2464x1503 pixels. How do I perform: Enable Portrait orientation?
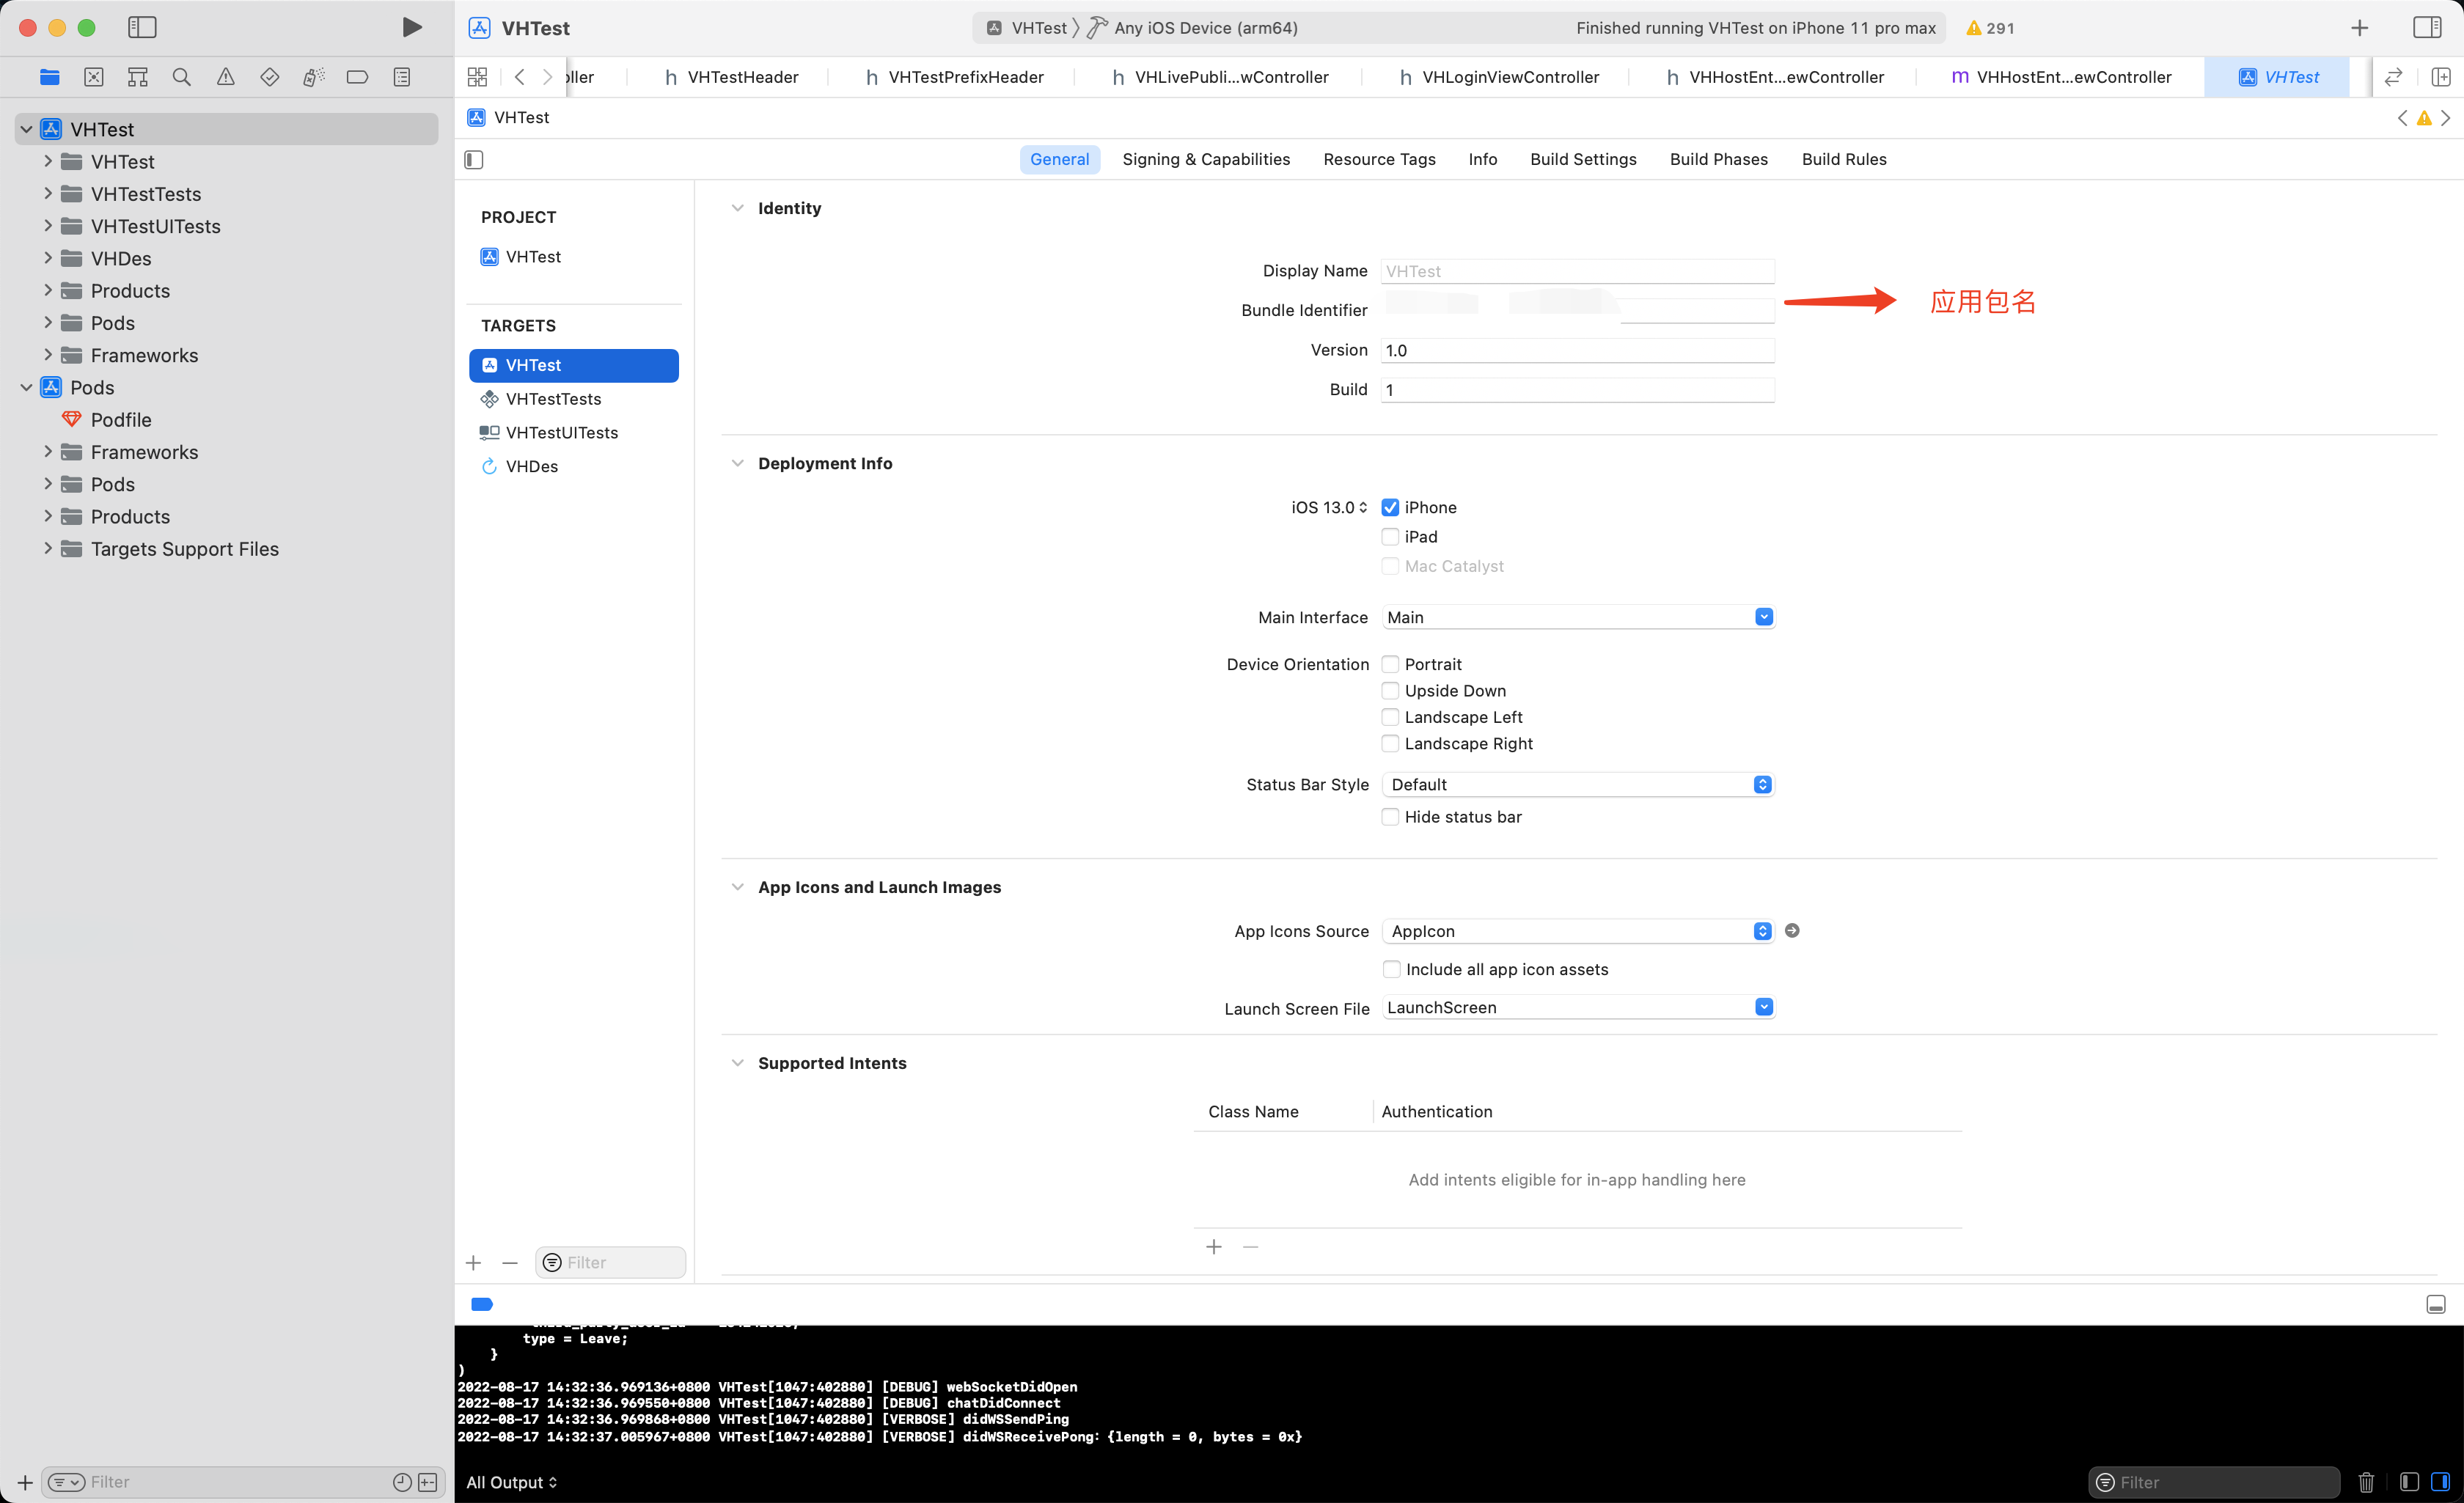(1390, 665)
